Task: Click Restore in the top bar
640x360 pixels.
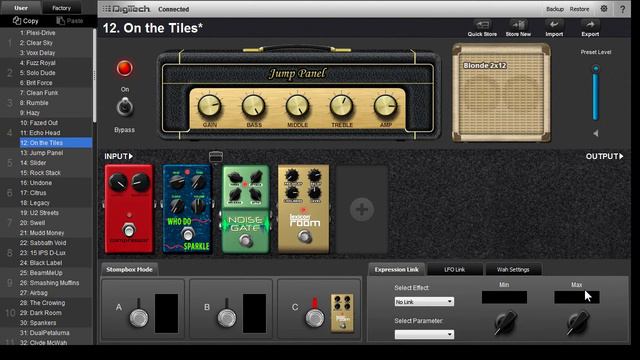Action: tap(579, 9)
